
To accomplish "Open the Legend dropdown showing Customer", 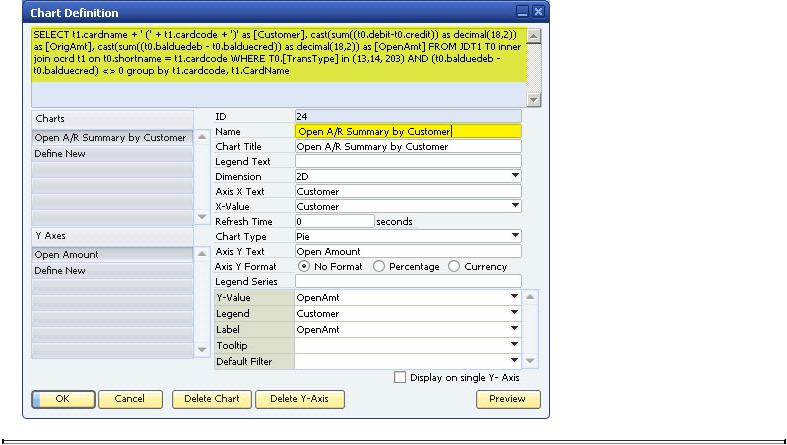I will 514,313.
